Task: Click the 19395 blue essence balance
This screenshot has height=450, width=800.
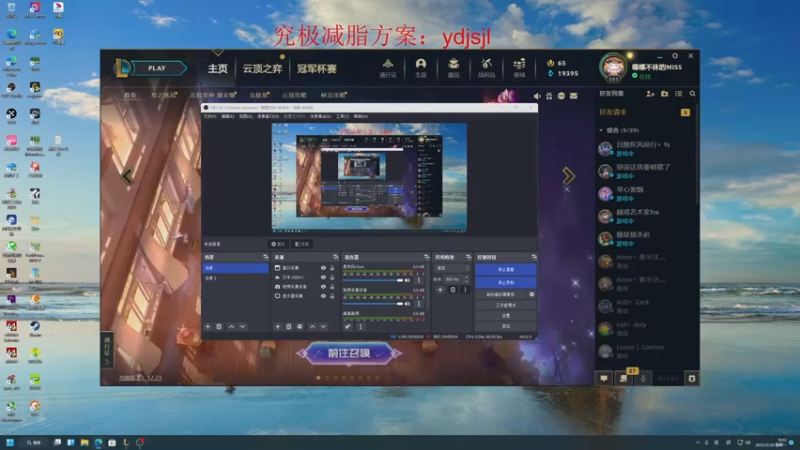Action: (563, 73)
